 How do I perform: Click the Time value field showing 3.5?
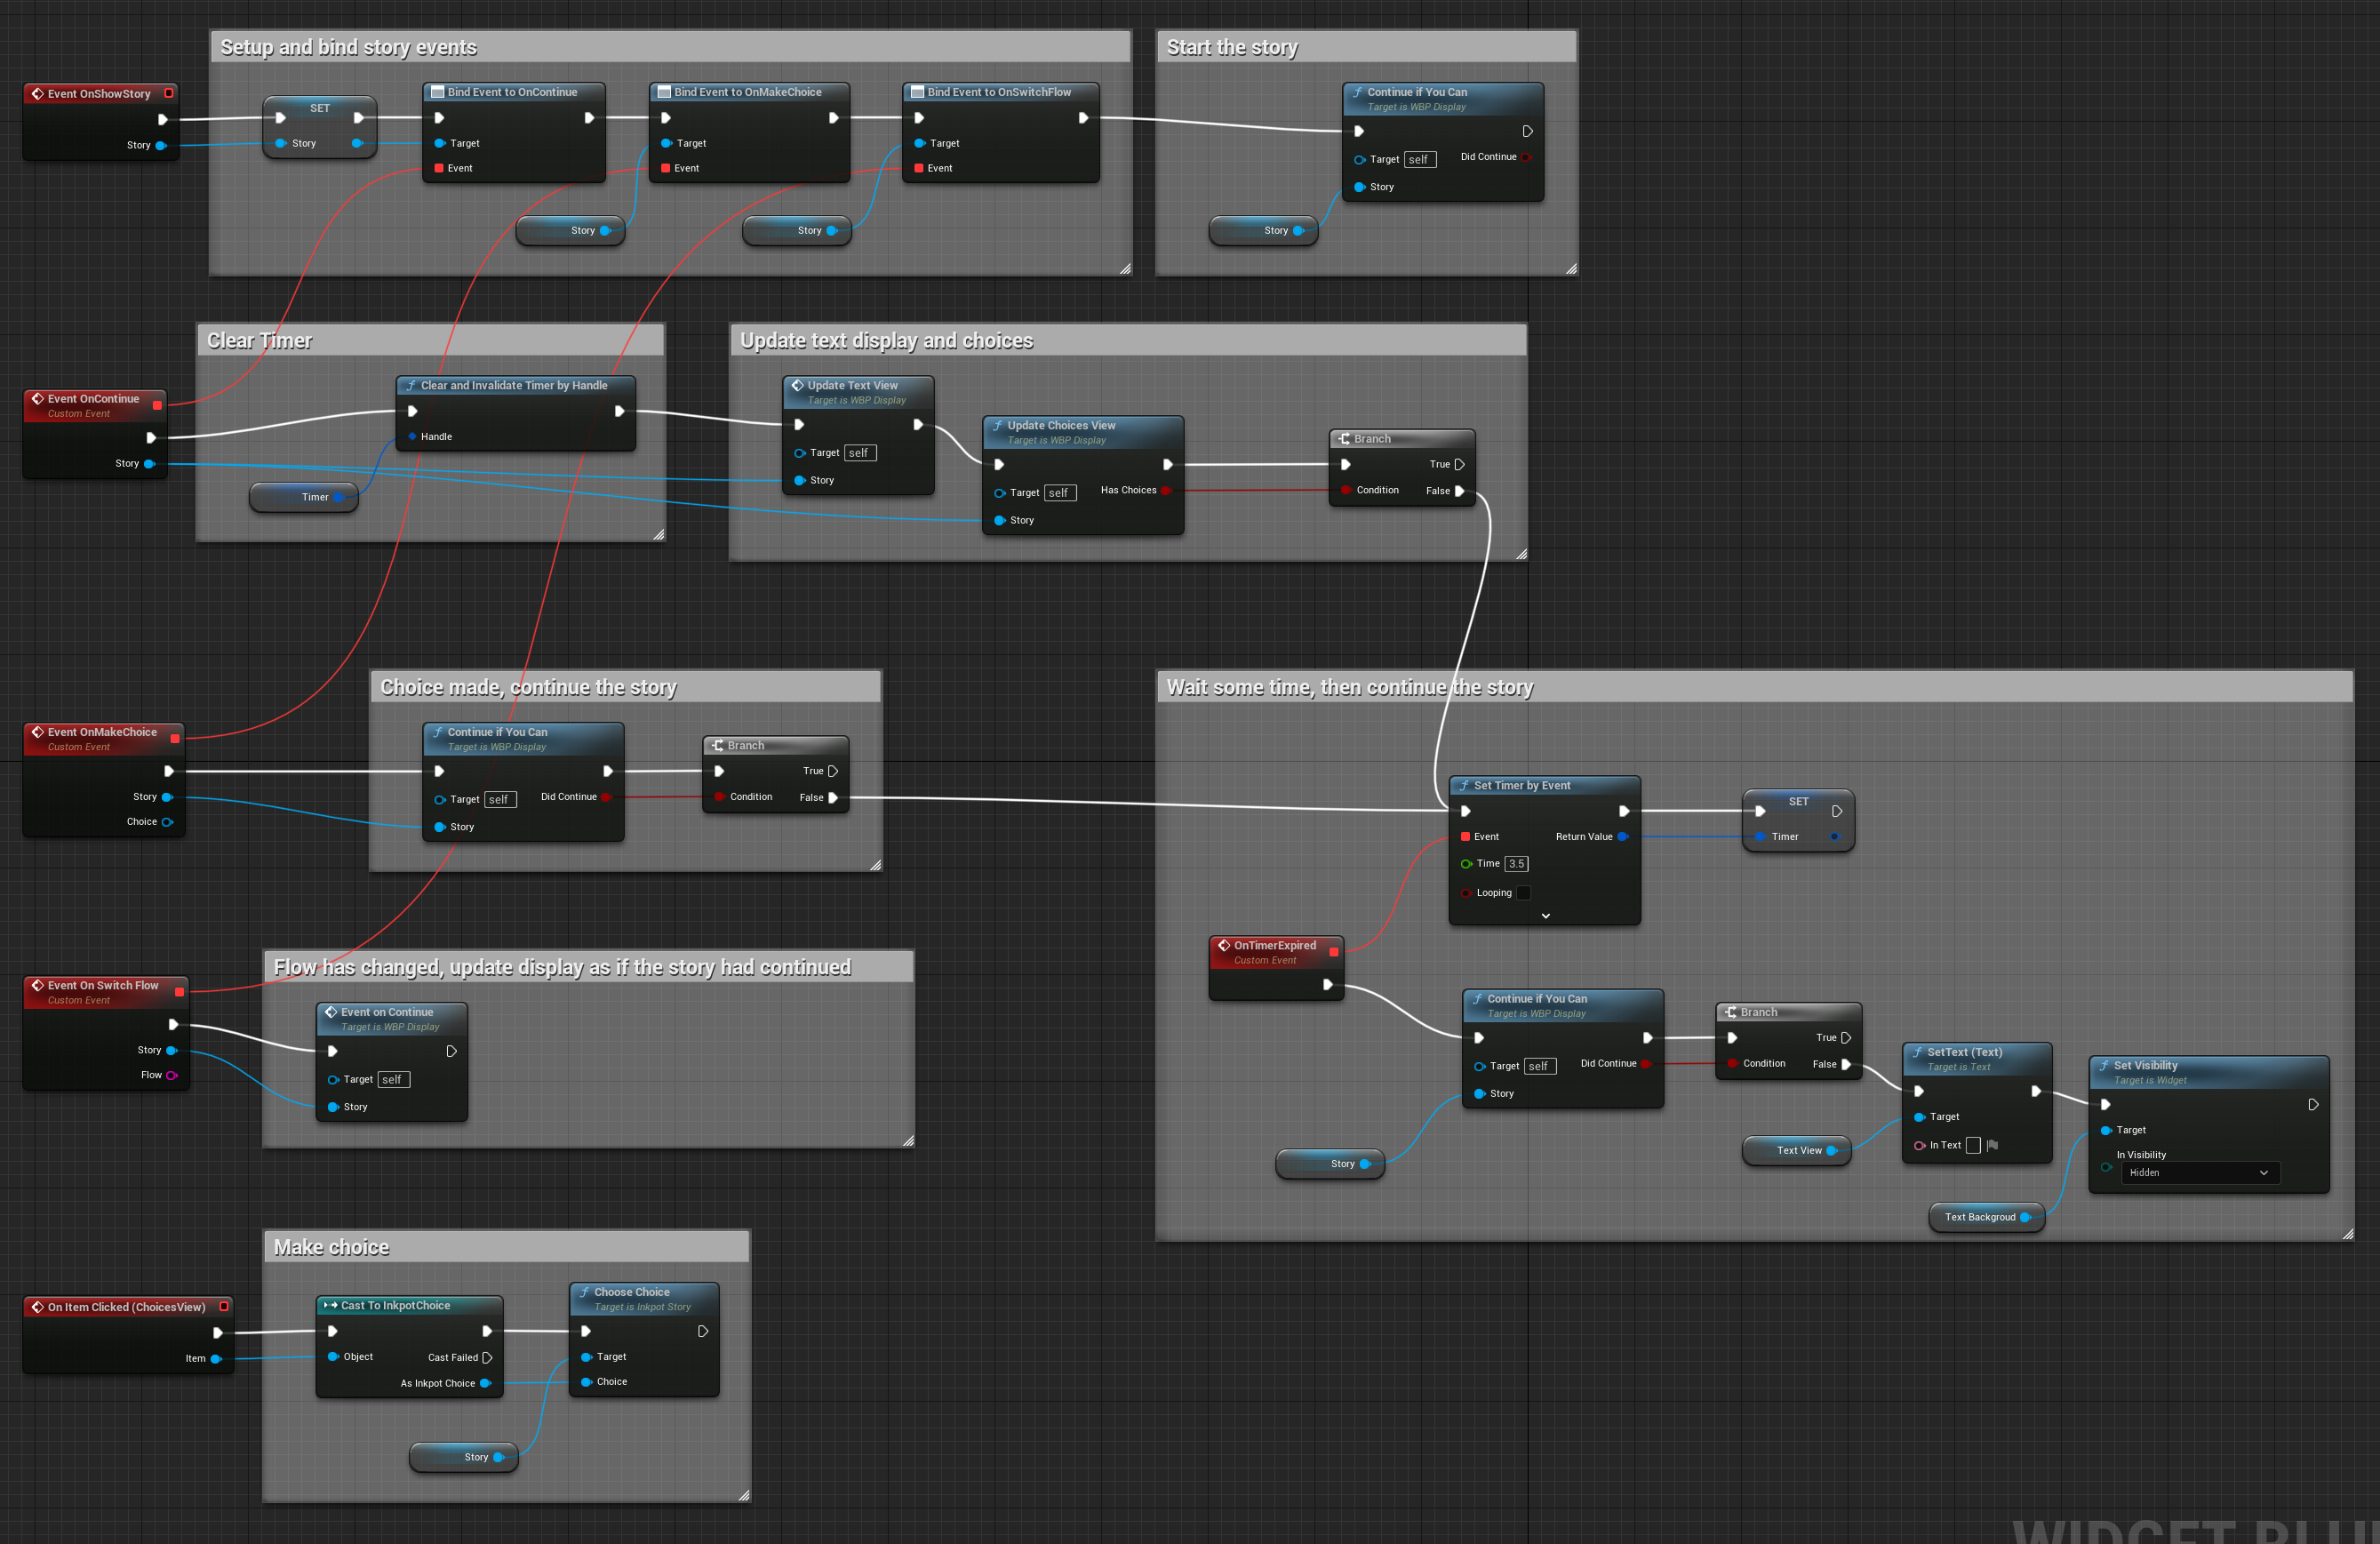pos(1516,863)
